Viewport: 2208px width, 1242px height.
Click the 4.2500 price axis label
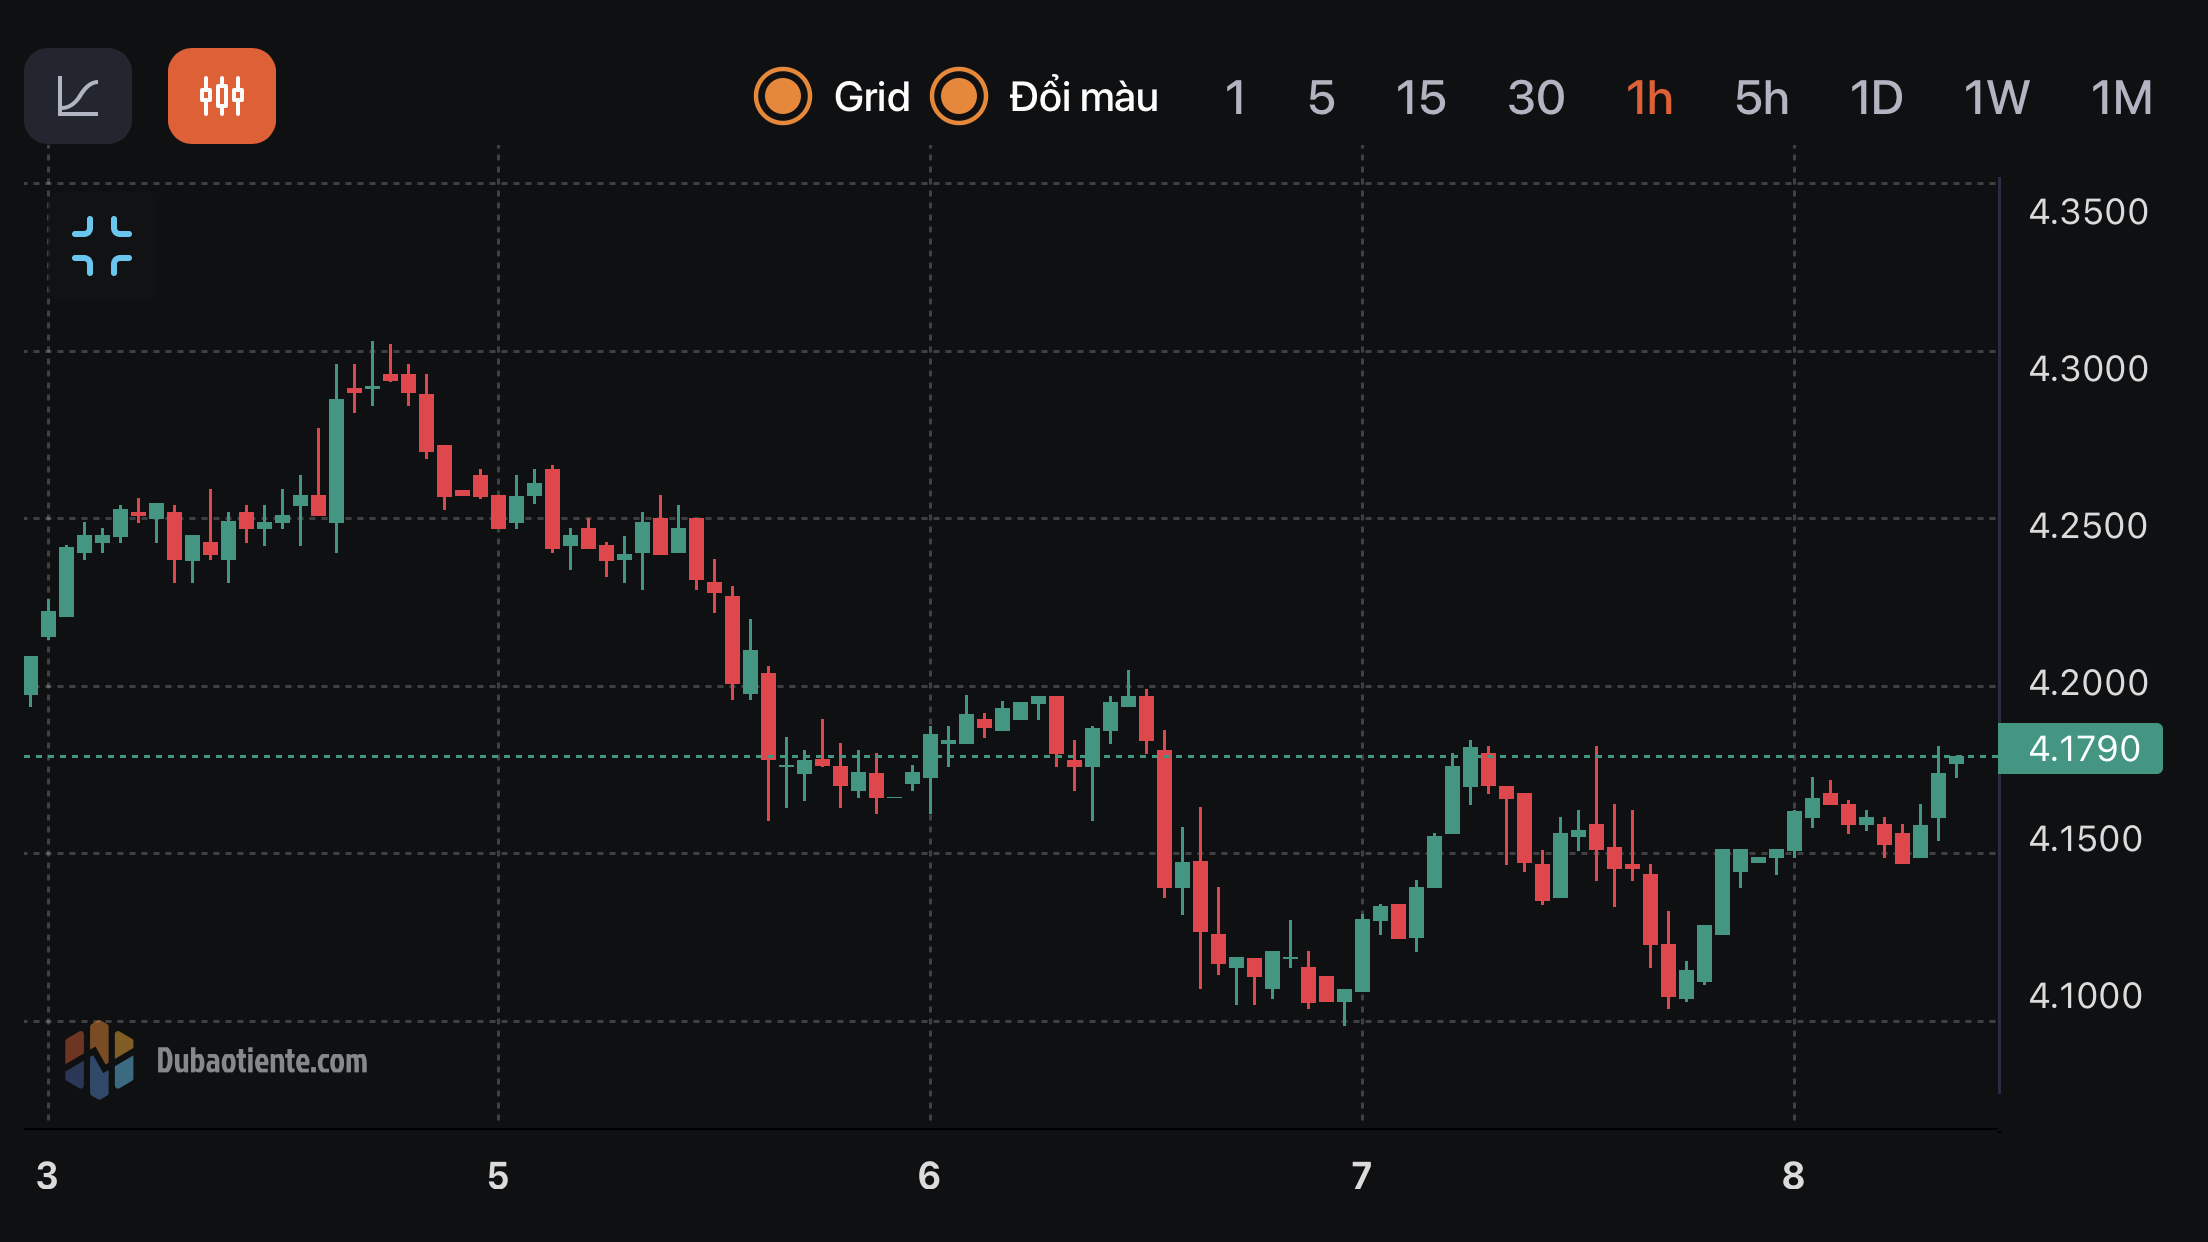[x=2088, y=526]
